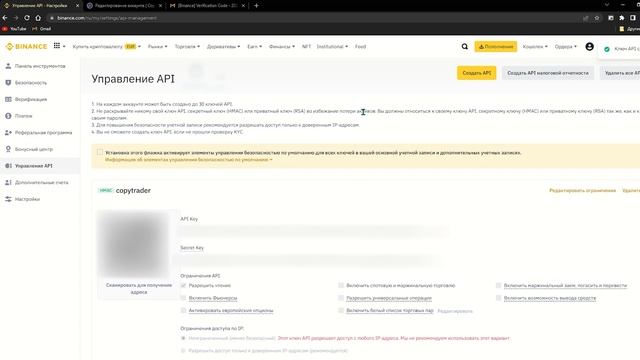Viewport: 640px width, 360px height.
Task: Enable Активировать европейские опционы checkbox
Action: click(x=183, y=311)
